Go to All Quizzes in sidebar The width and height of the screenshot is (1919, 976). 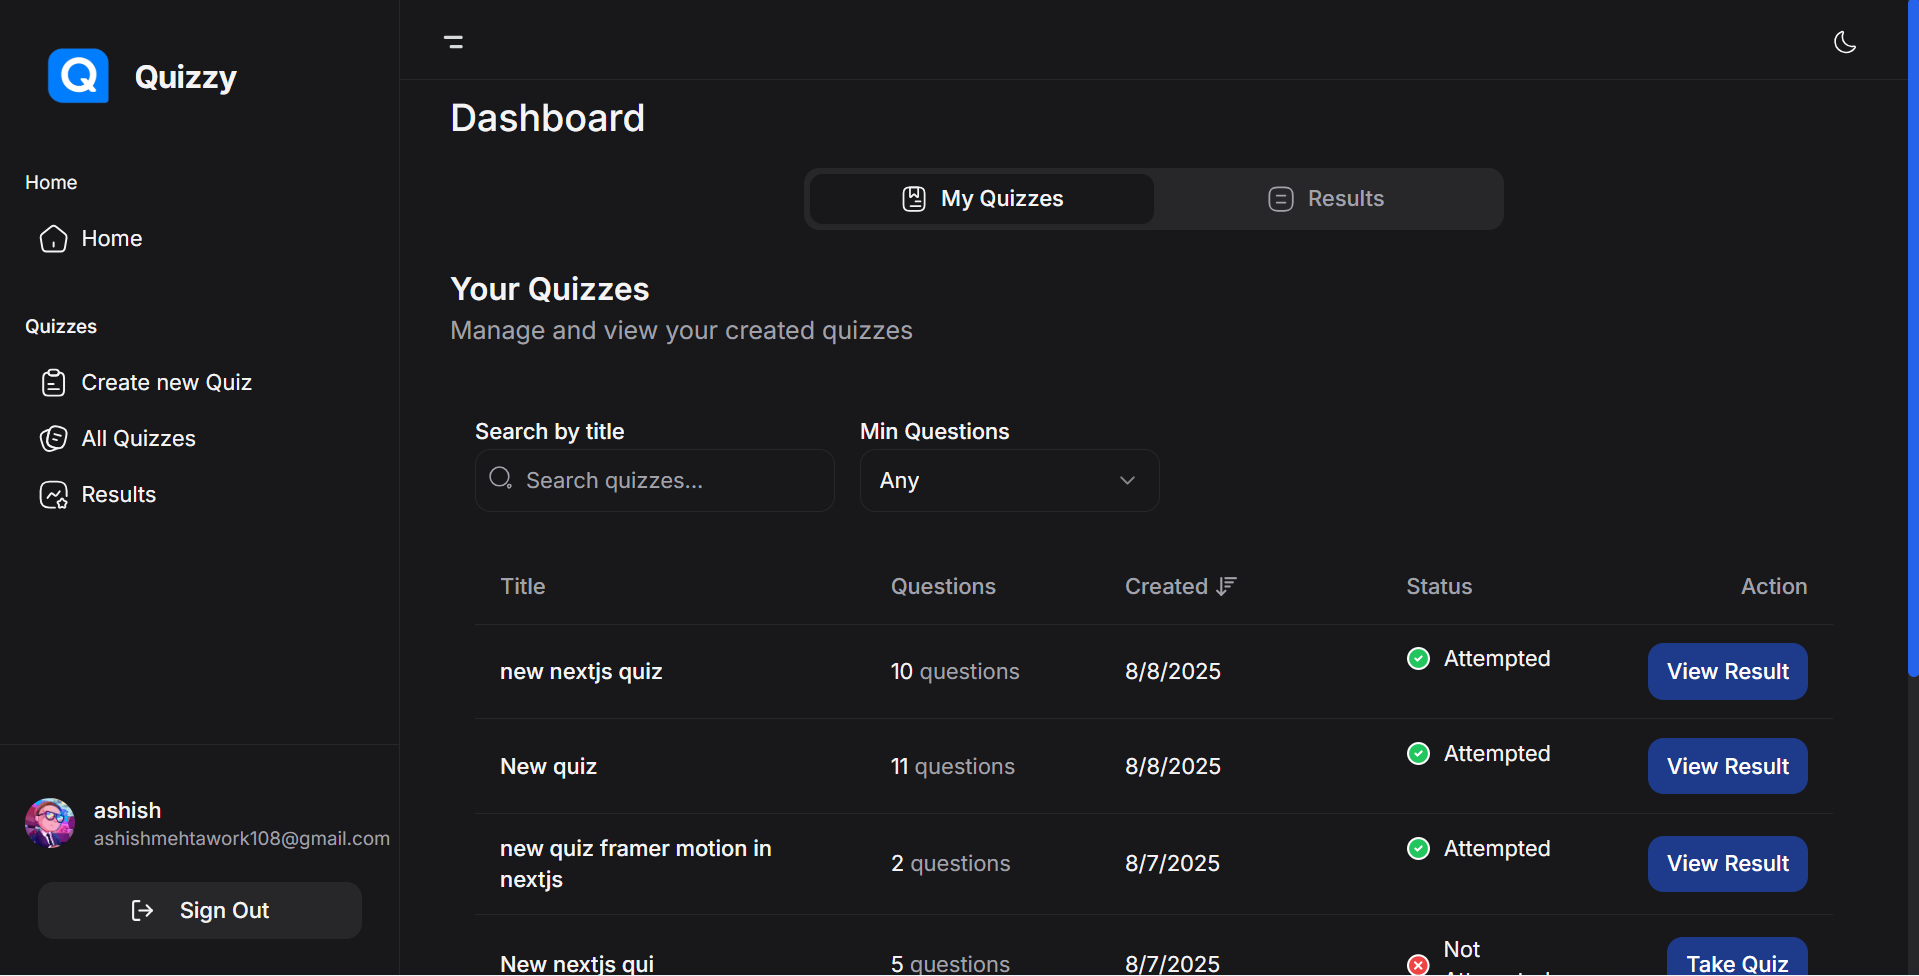click(x=138, y=439)
